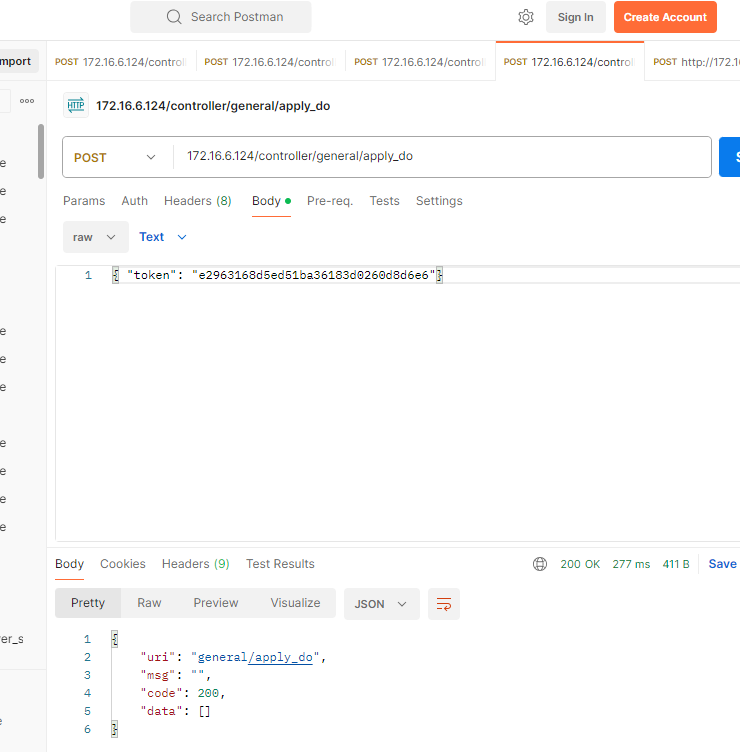740x752 pixels.
Task: Select the request Body tab
Action: [x=271, y=201]
